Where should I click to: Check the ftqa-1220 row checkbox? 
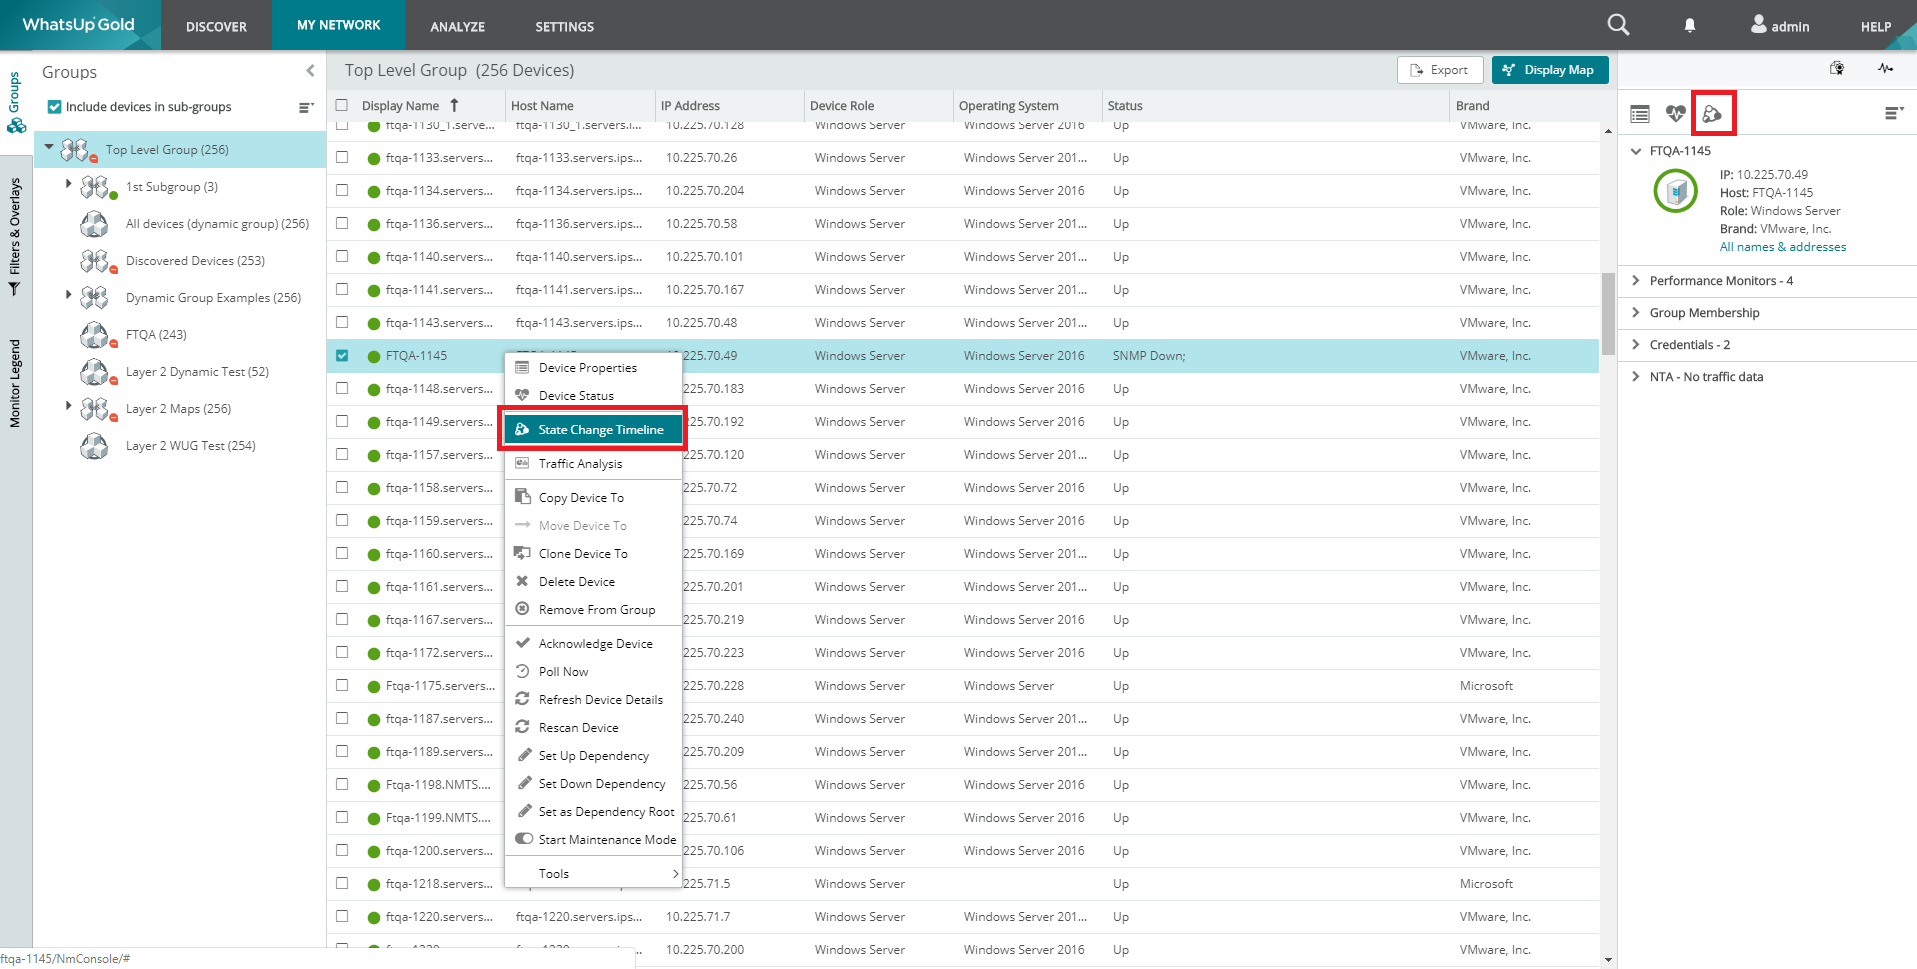pos(342,917)
